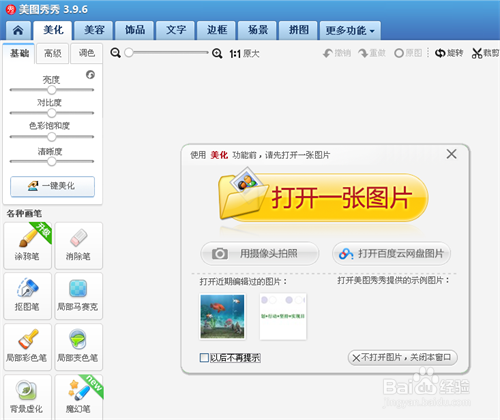Select the 高级 sub-tab

click(53, 53)
